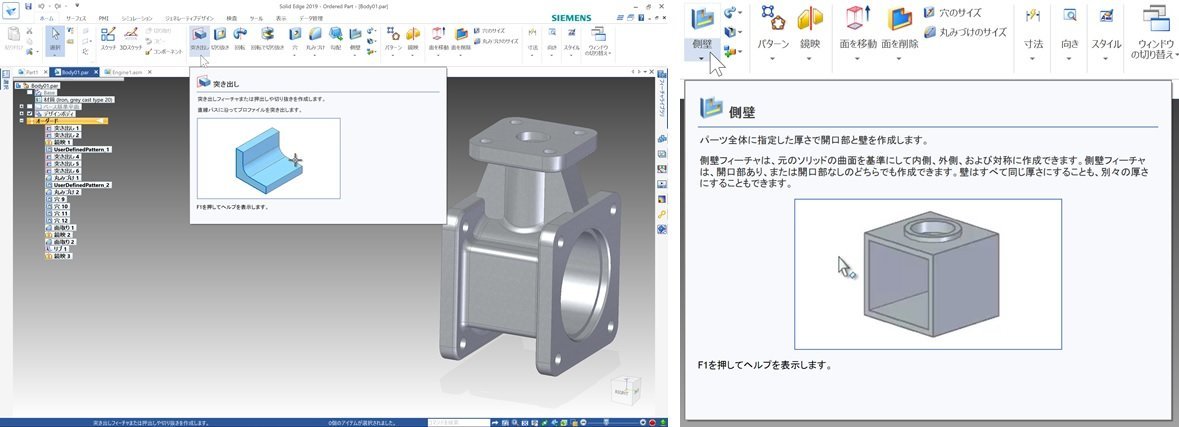Open the dropdown arrow under 側壁 in inset

(700, 58)
